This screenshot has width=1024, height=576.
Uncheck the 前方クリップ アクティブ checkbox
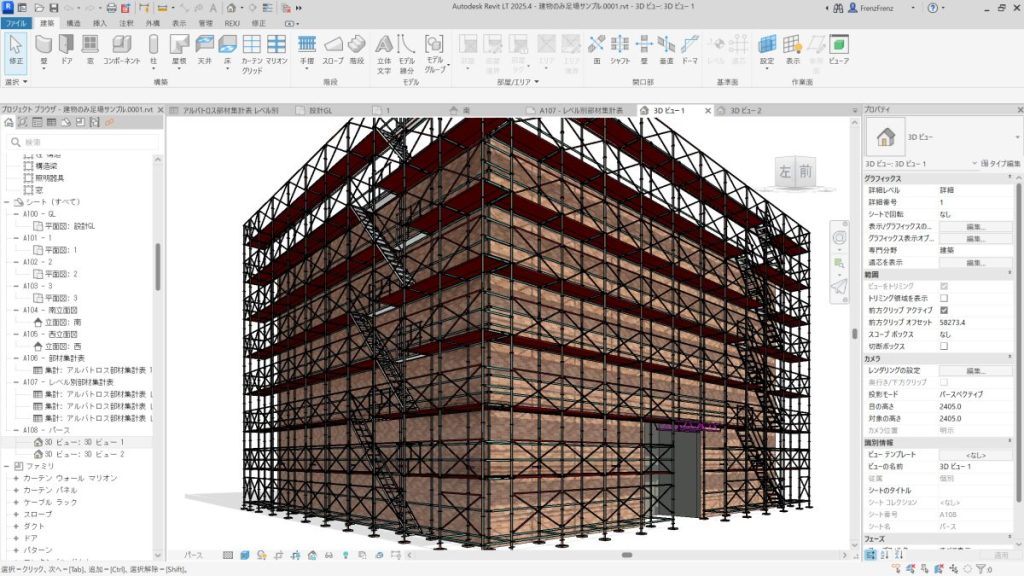[x=943, y=310]
